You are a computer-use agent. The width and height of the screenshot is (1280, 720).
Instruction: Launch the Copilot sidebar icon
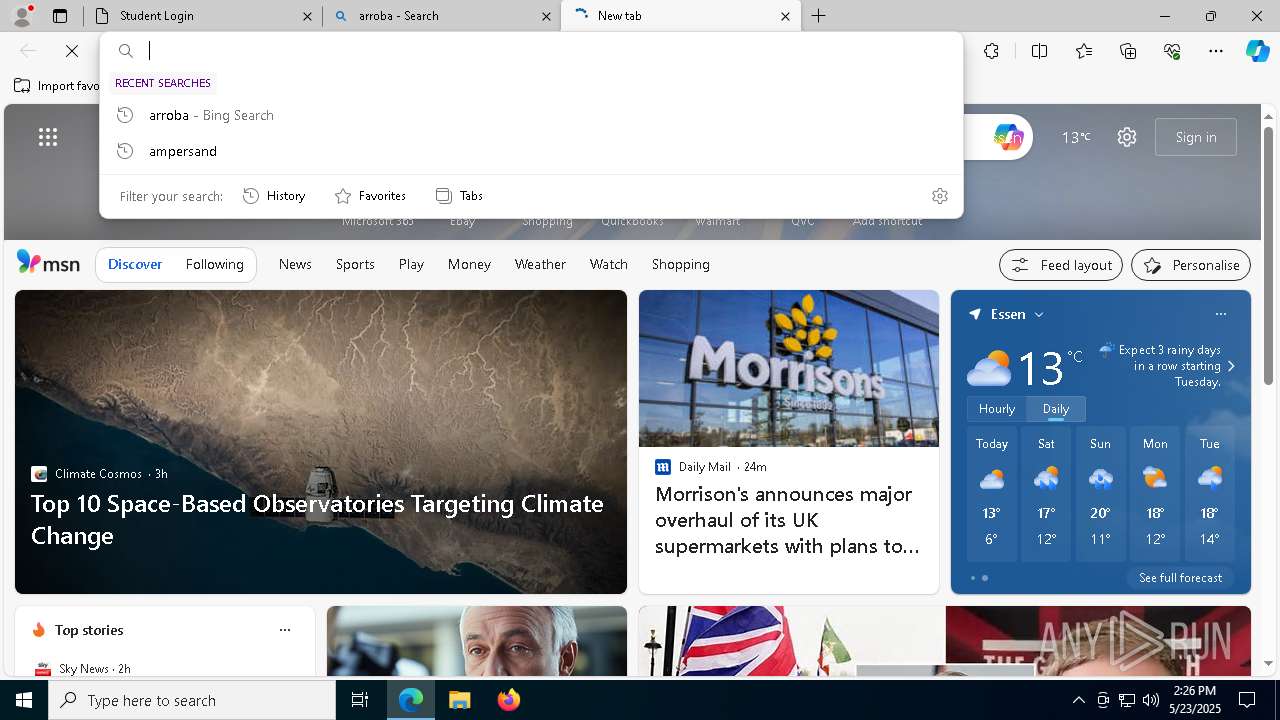pyautogui.click(x=1257, y=51)
